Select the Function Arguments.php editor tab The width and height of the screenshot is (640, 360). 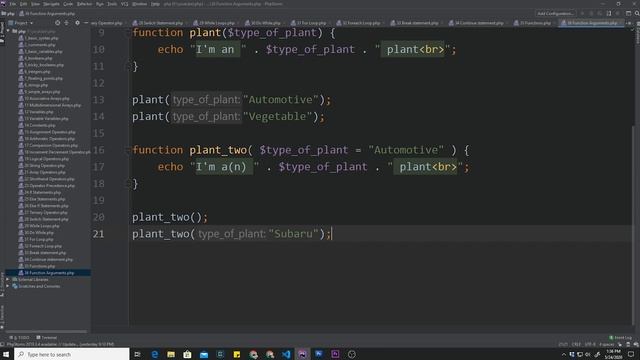pyautogui.click(x=592, y=23)
